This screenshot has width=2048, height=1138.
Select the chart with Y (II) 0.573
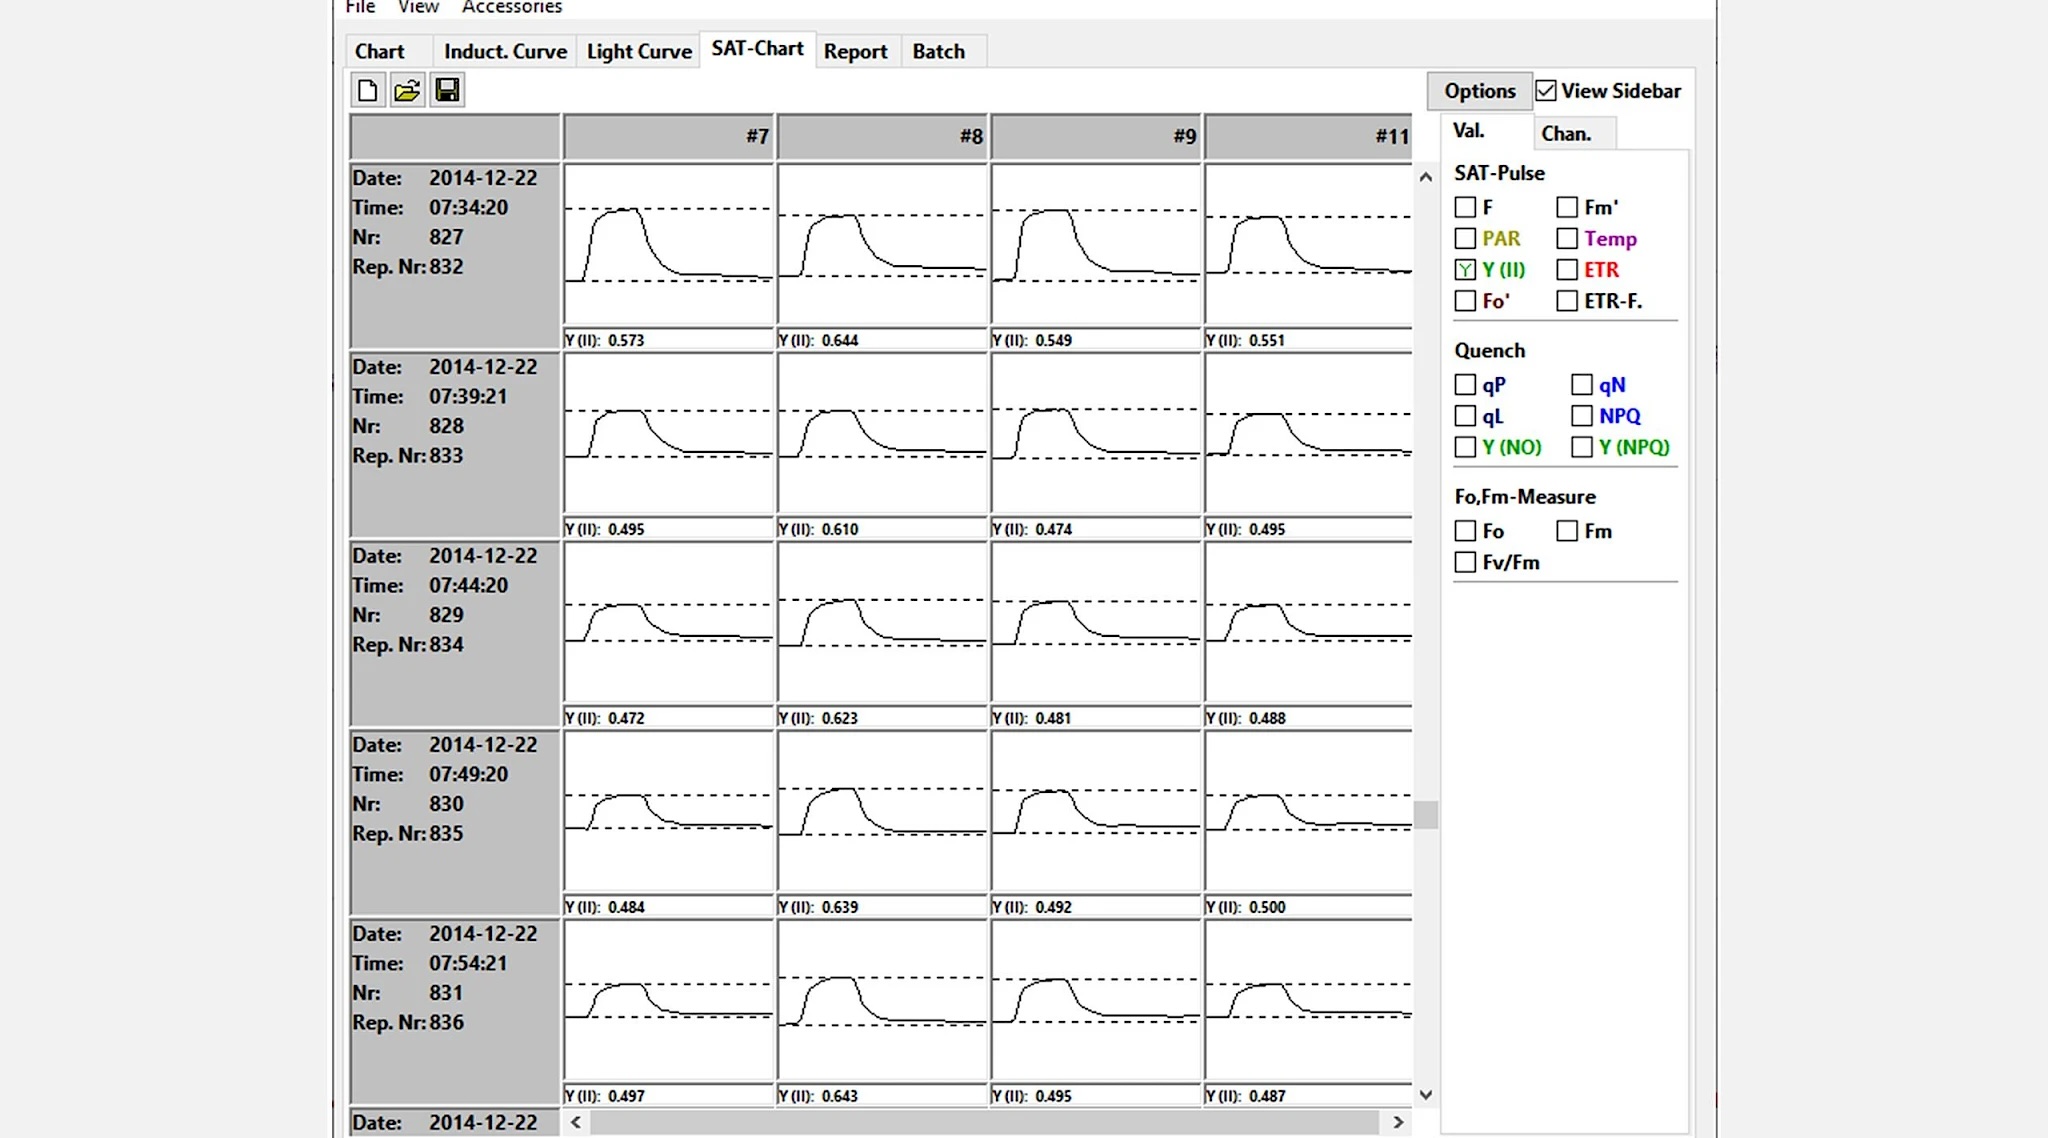668,244
